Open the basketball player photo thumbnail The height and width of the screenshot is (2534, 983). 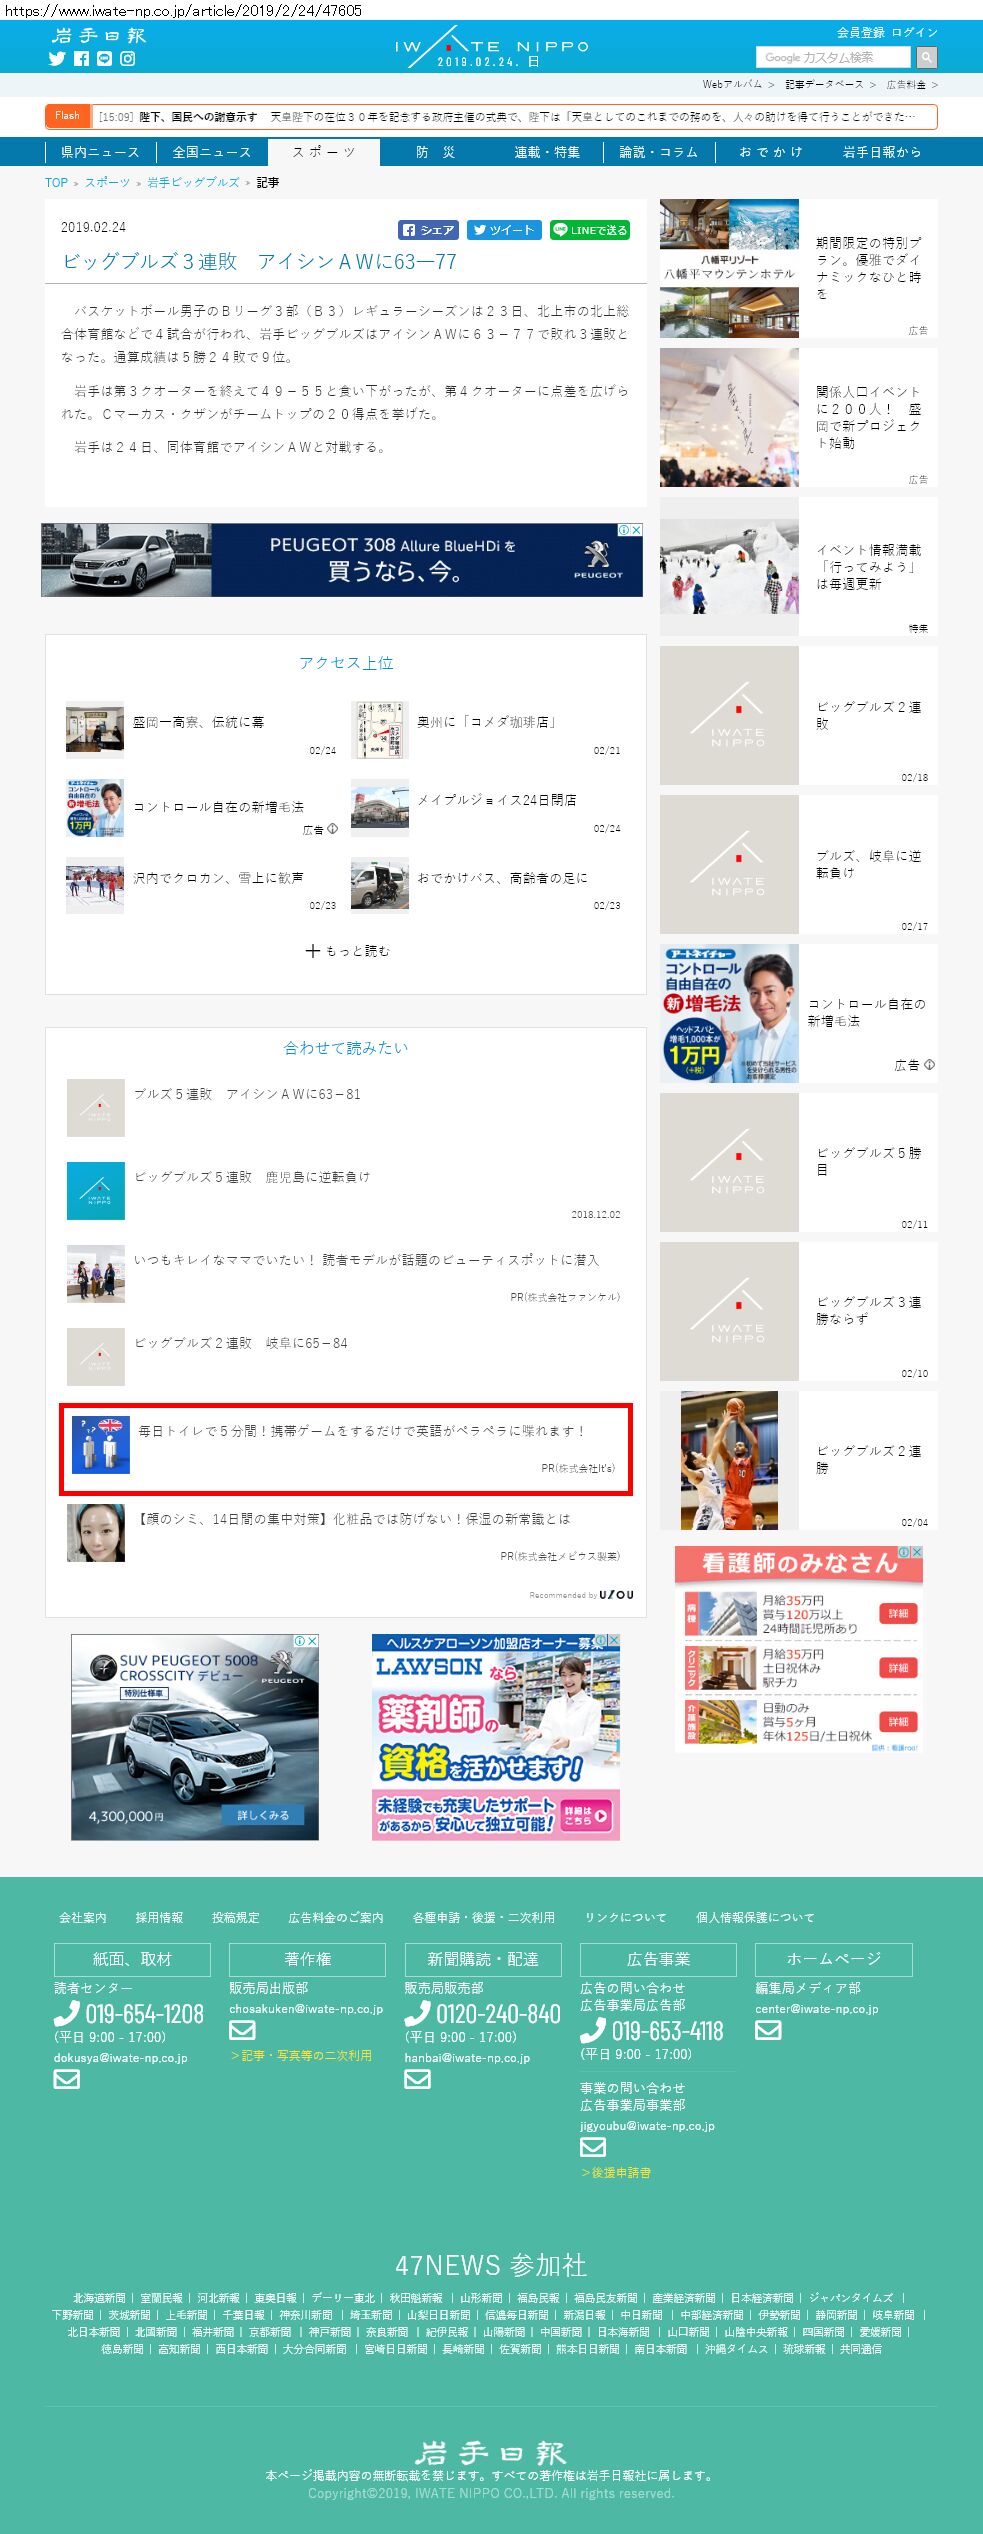pos(729,1460)
